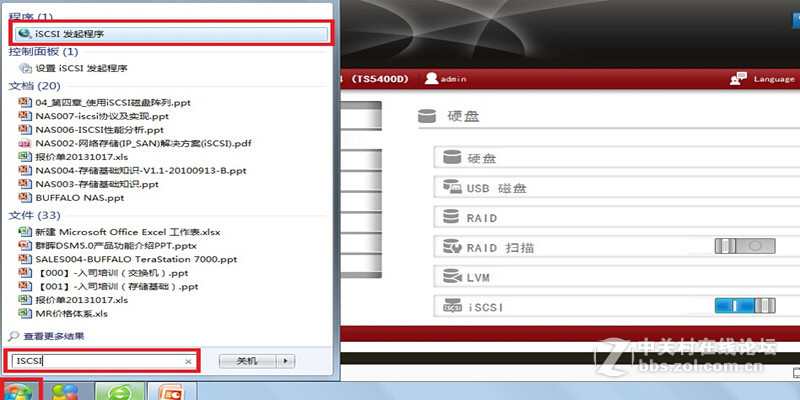
Task: Click the admin username in NAS header
Action: tap(454, 79)
